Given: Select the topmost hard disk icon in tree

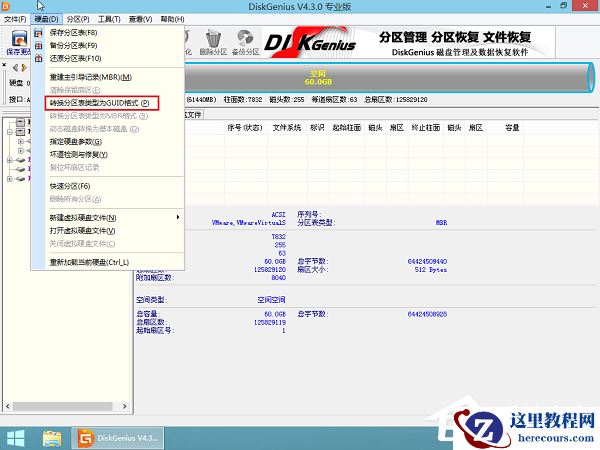Looking at the screenshot, I should pyautogui.click(x=21, y=122).
